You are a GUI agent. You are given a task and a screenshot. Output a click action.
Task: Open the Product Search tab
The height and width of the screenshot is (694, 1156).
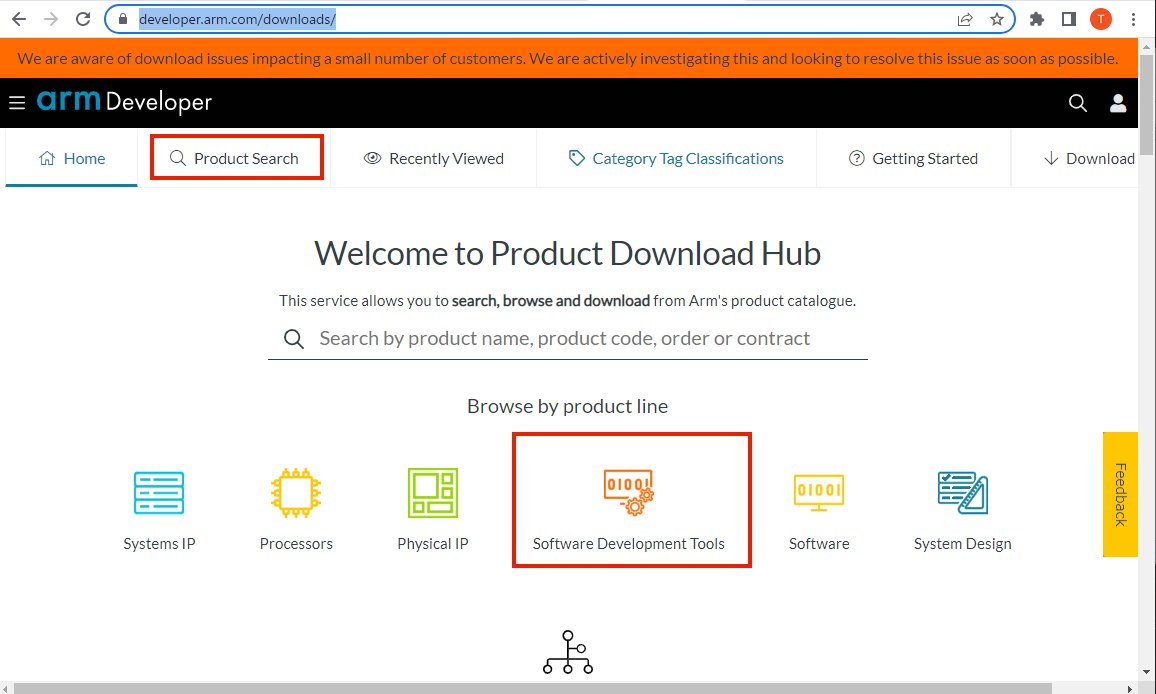(236, 159)
